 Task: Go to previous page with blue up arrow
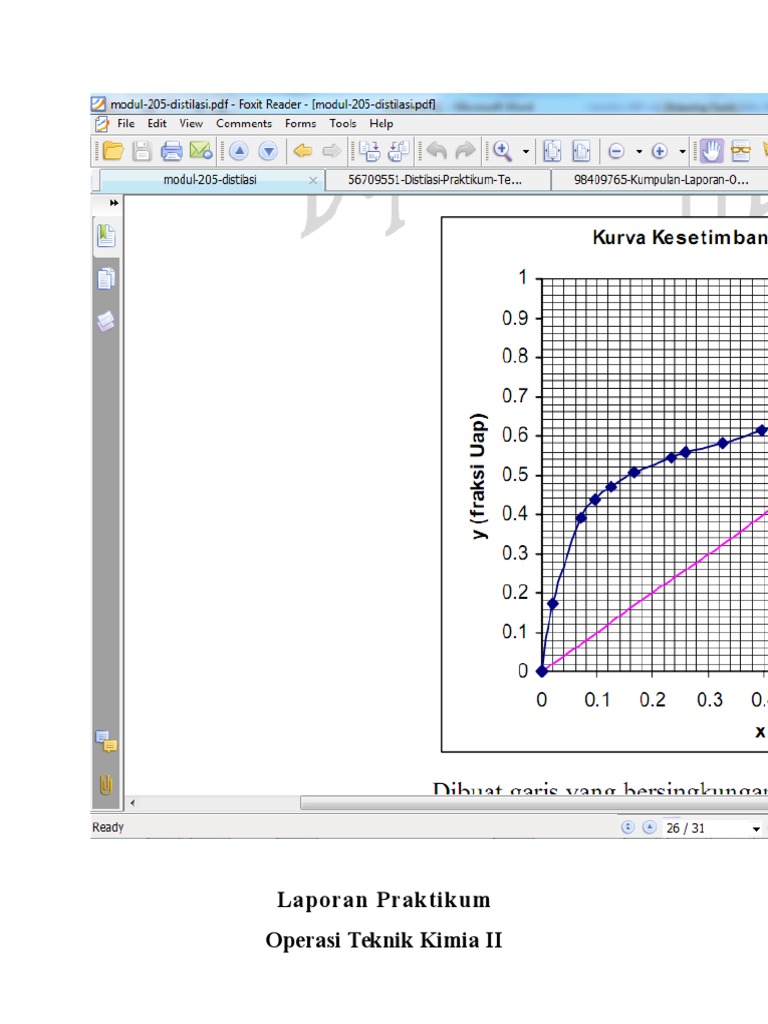(x=238, y=151)
